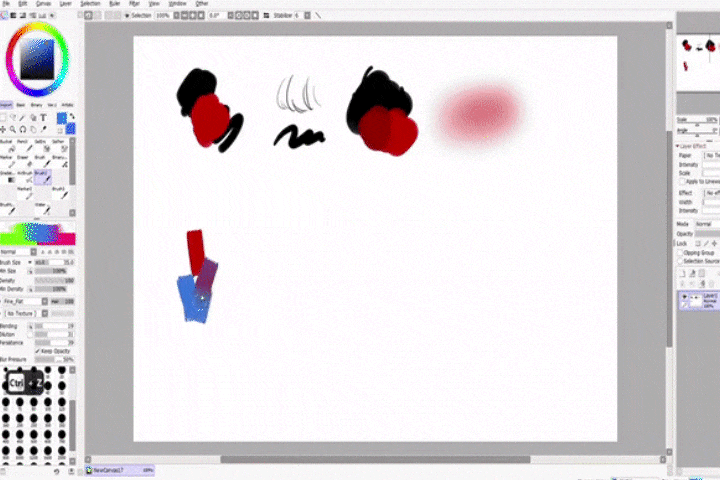Open the Selection menu
720x480 pixels.
tap(90, 3)
